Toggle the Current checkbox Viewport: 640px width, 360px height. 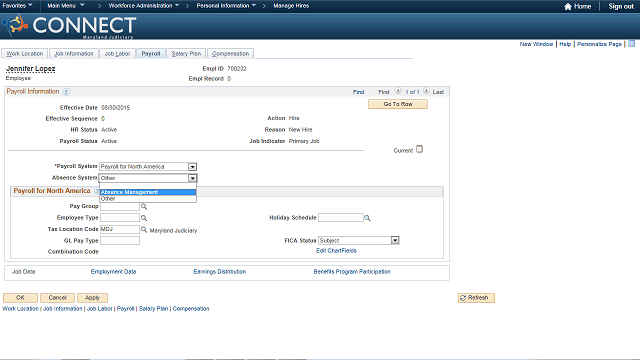(420, 149)
